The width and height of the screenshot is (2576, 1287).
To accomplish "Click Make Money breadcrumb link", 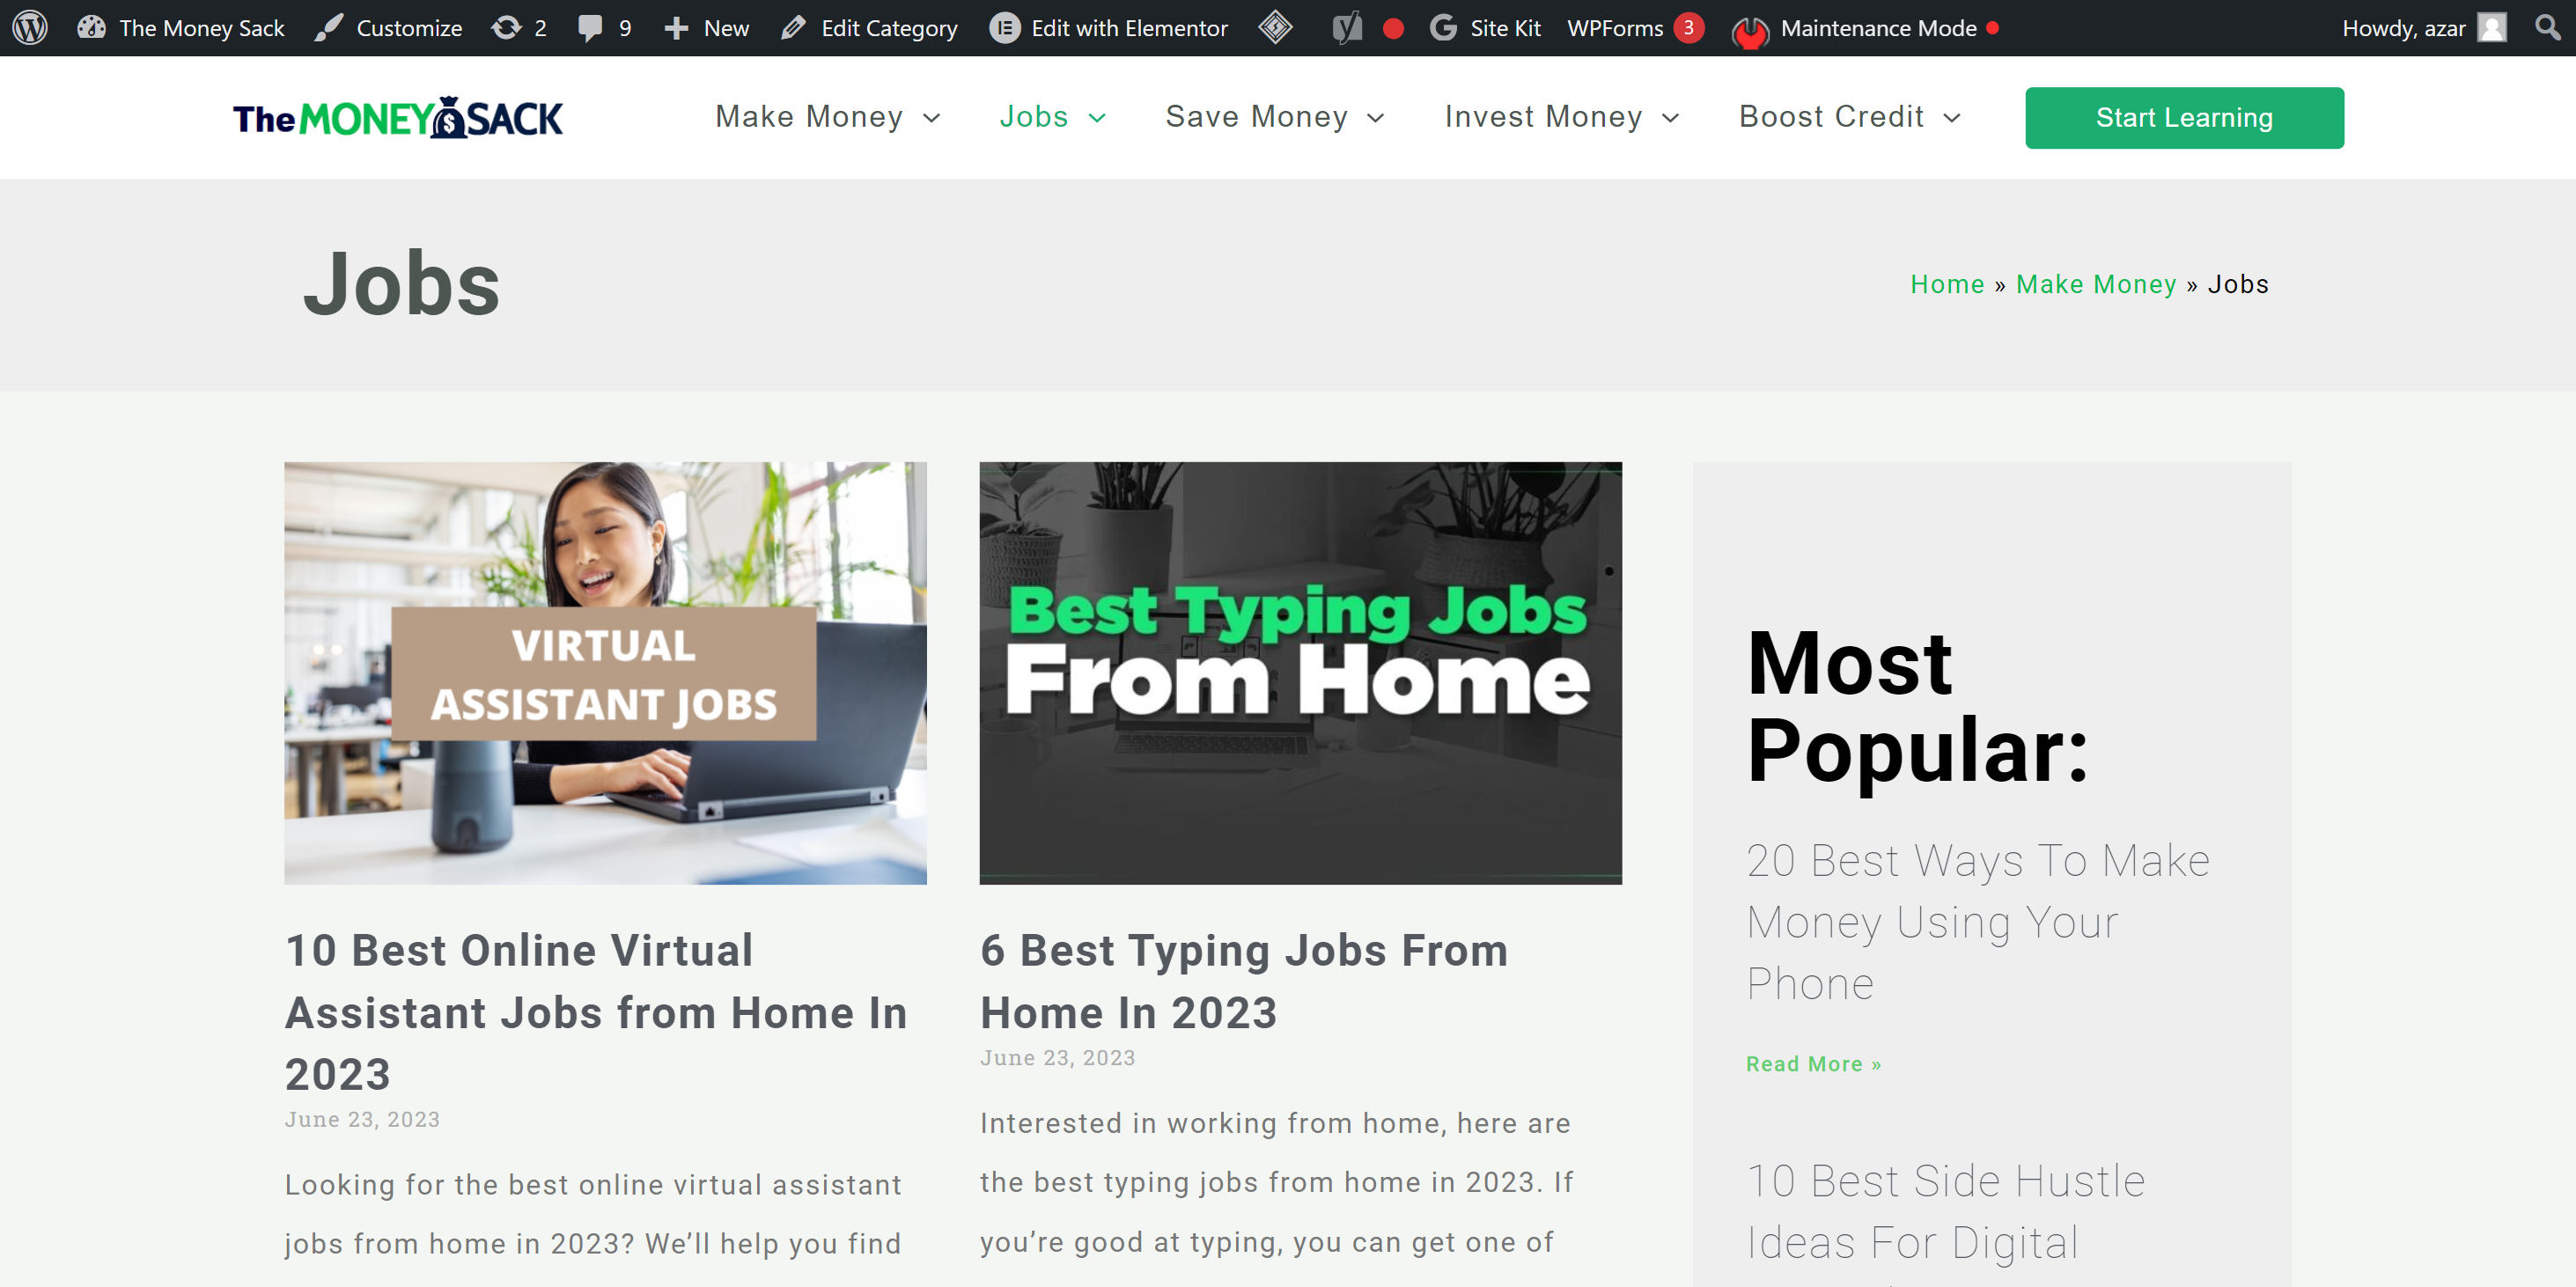I will (2096, 284).
